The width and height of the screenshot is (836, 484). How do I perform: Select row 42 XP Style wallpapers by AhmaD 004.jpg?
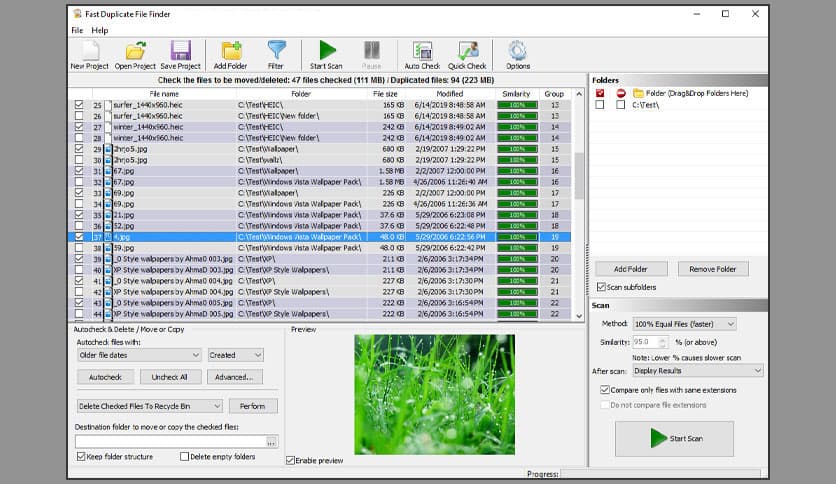(320, 292)
